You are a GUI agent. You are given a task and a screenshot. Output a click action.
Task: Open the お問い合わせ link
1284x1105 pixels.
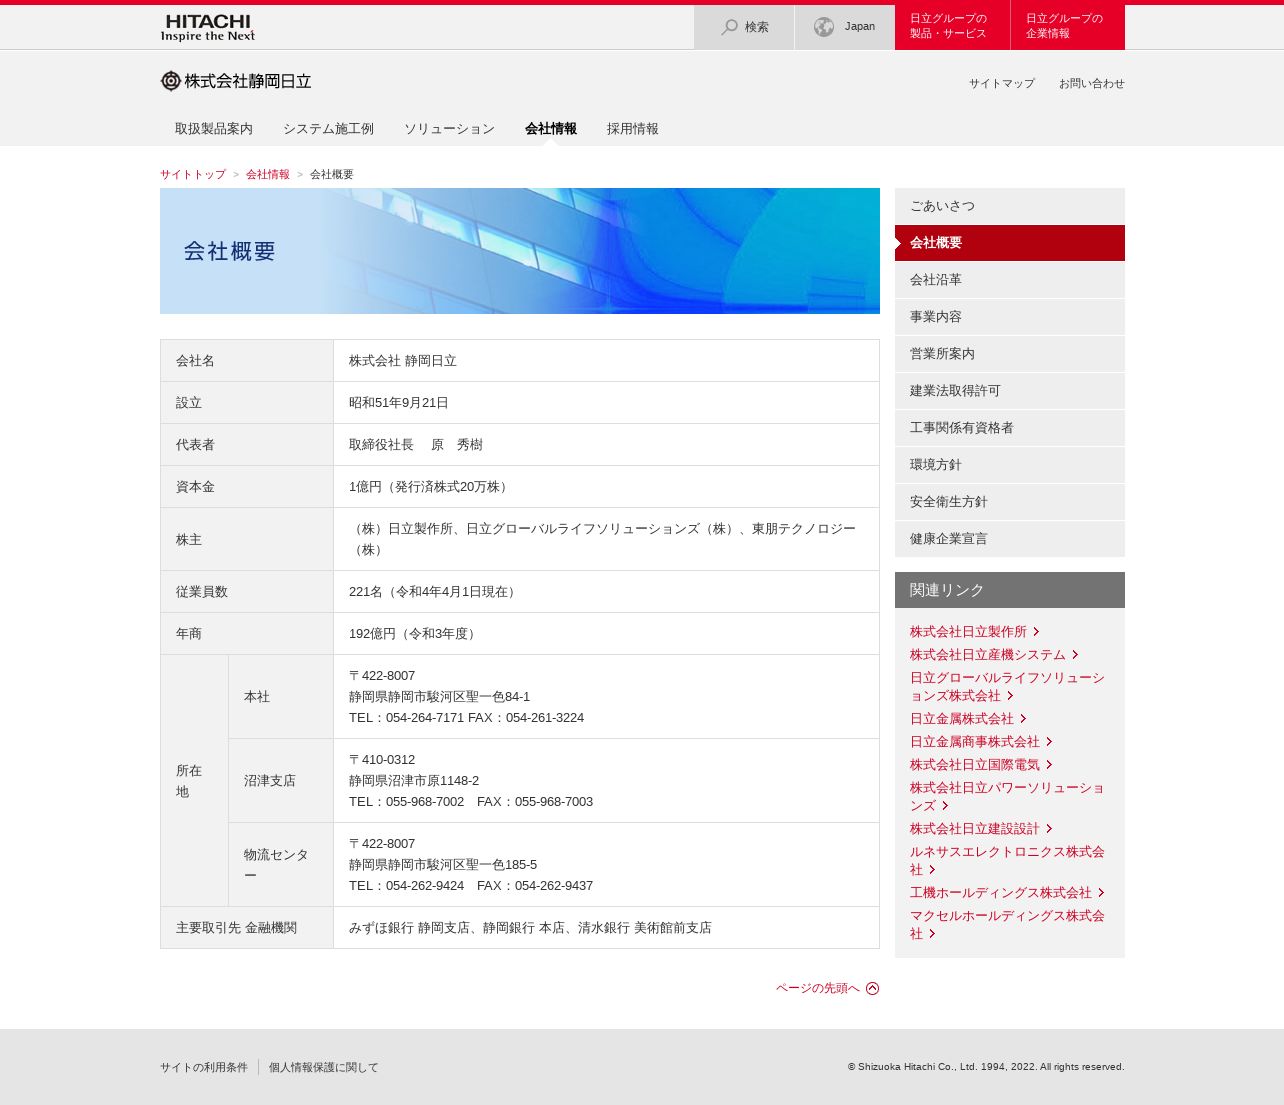pos(1092,84)
